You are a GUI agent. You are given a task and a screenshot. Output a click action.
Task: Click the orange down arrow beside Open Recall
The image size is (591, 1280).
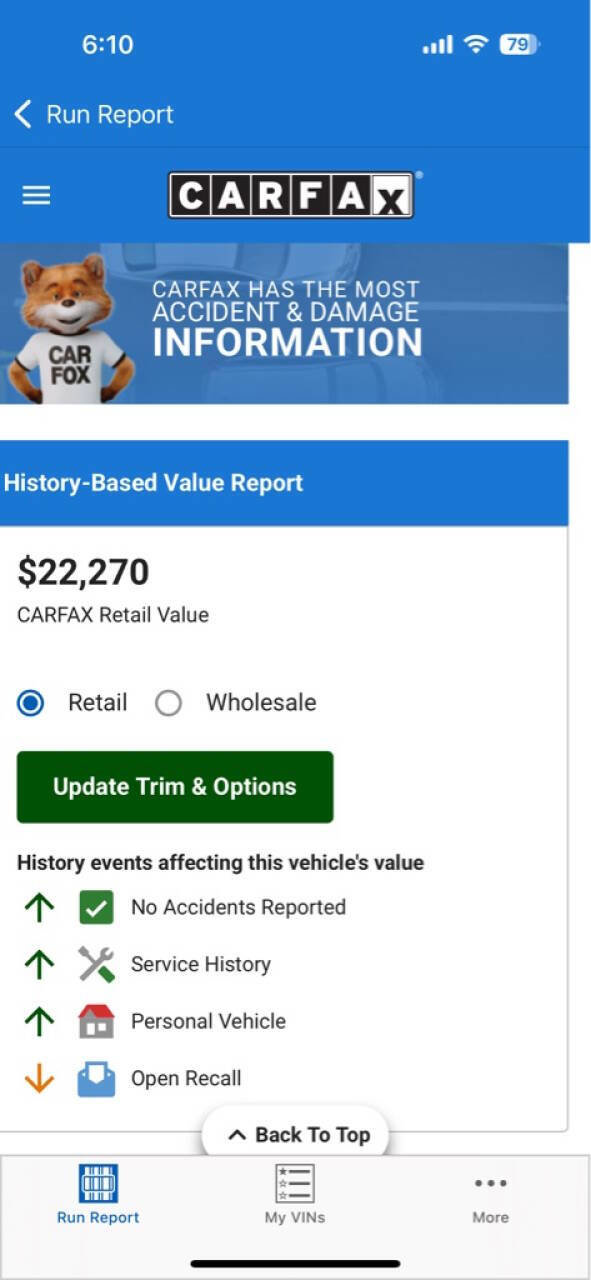(38, 1078)
